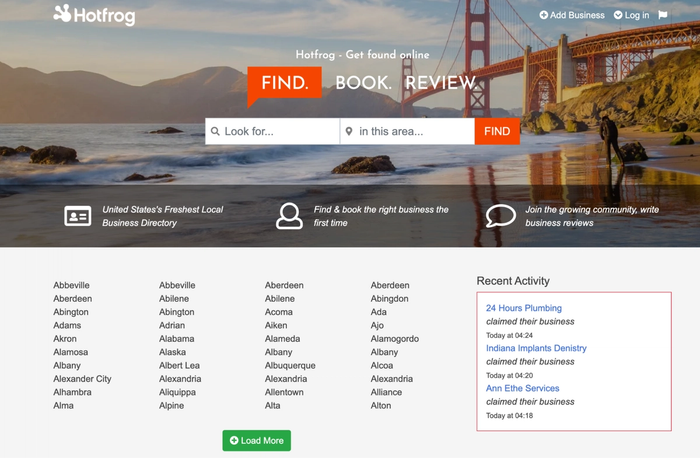Open the Abingdon city link
The width and height of the screenshot is (700, 458).
(389, 299)
